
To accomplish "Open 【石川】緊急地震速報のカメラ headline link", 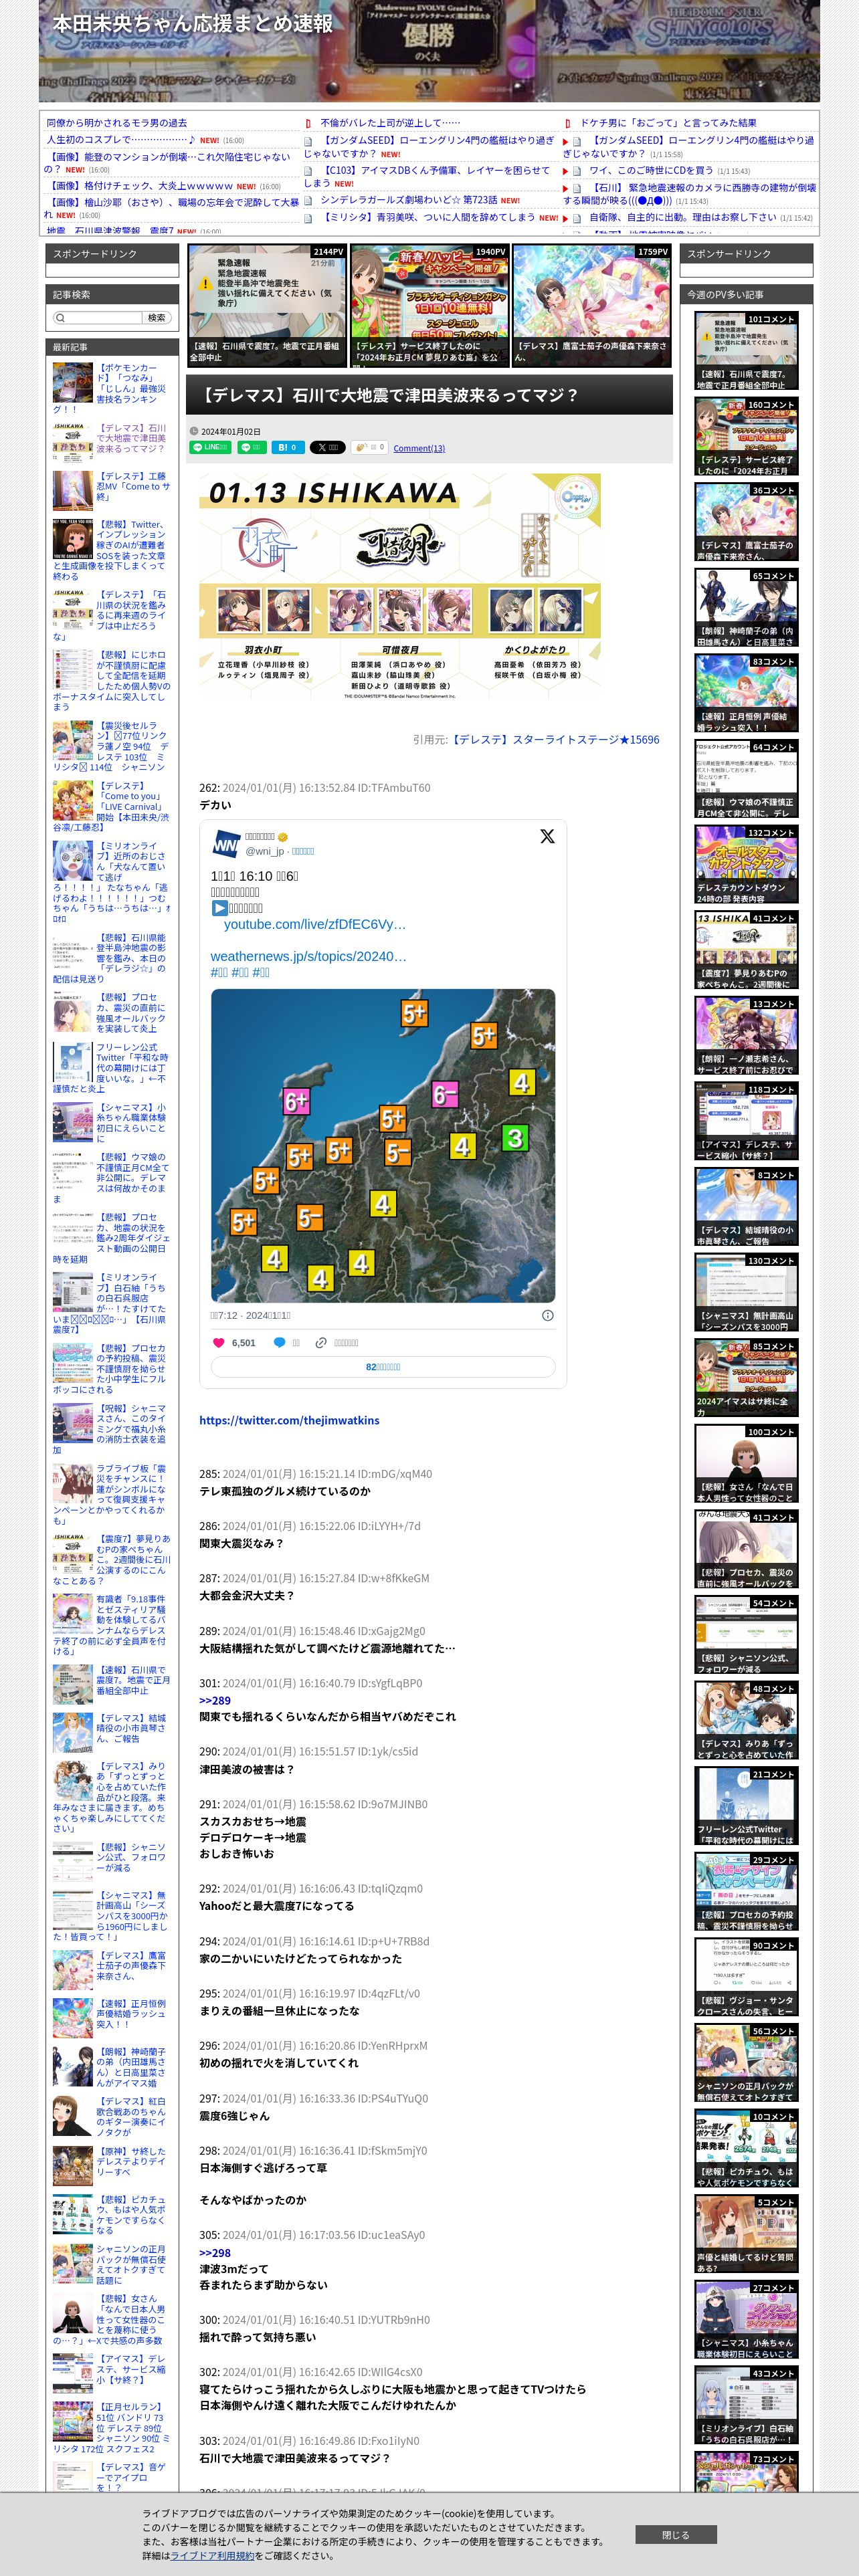I will [x=690, y=194].
